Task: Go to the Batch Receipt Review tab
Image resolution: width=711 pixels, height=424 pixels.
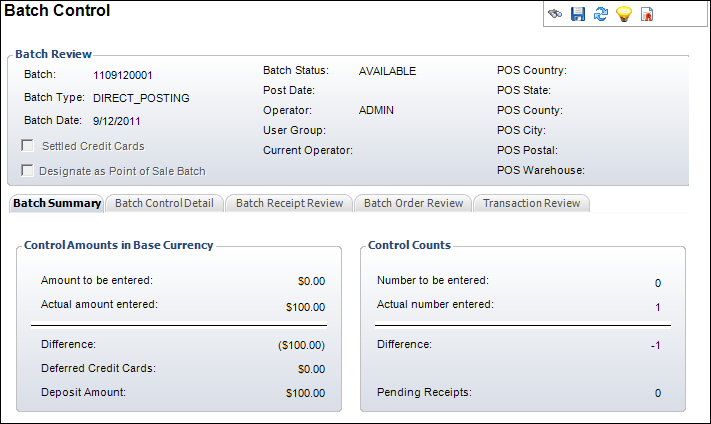Action: click(289, 203)
